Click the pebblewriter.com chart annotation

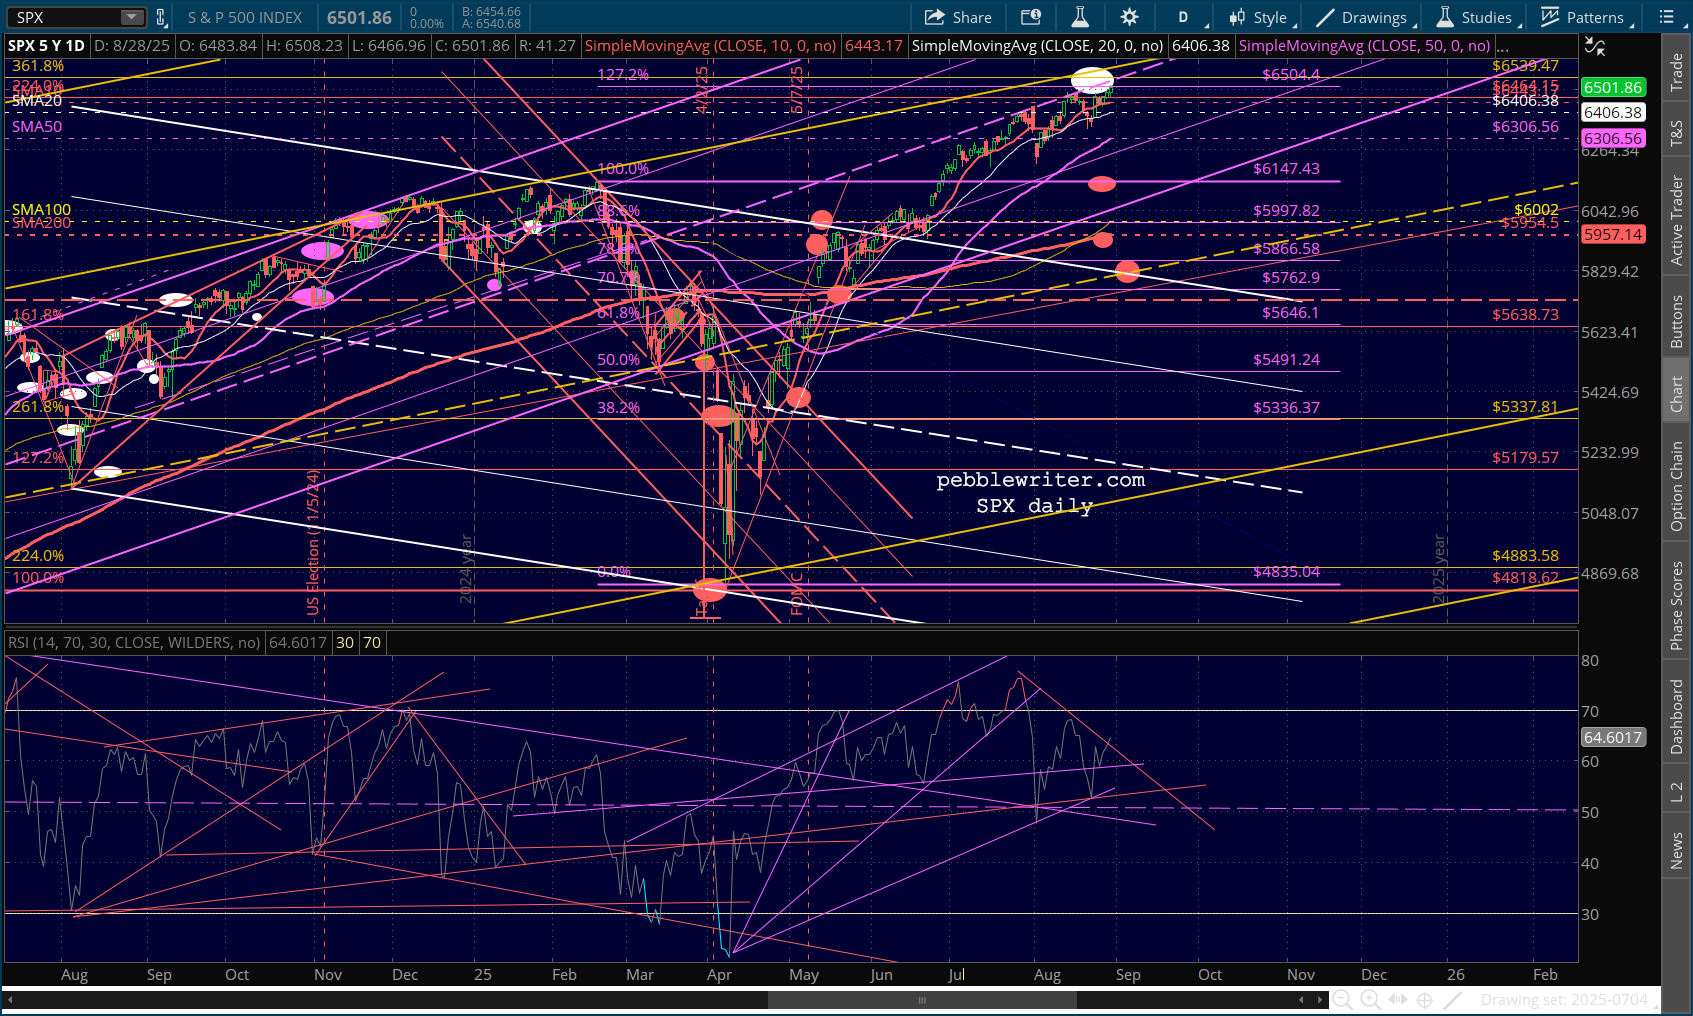1040,480
